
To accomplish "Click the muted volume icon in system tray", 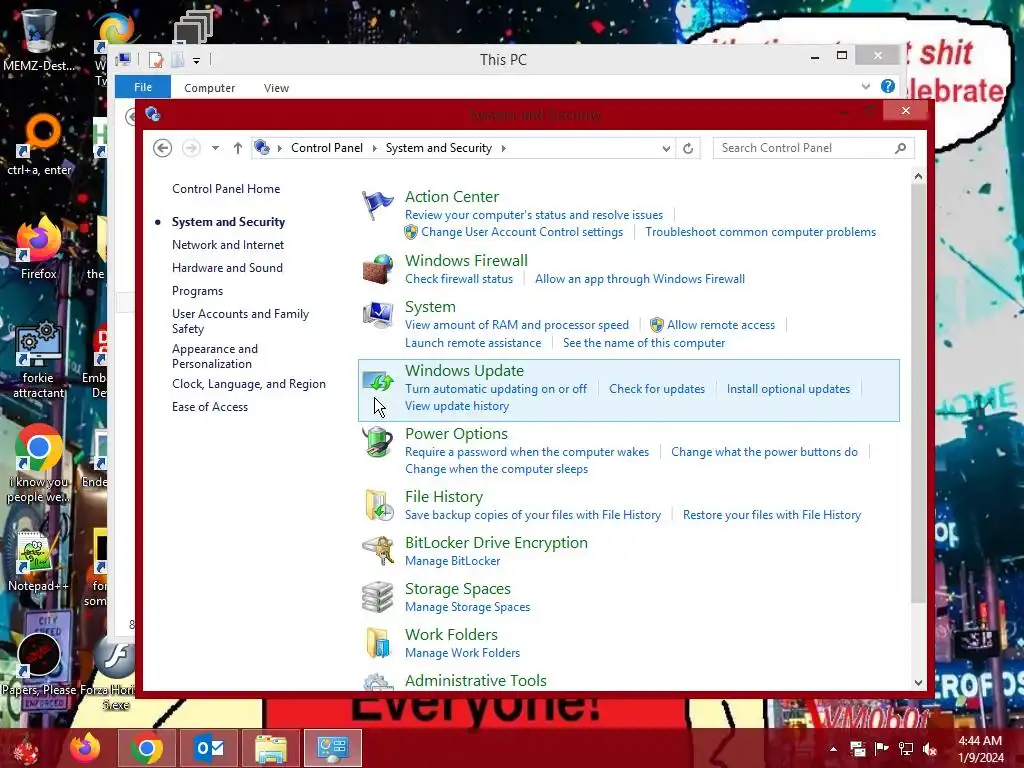I will 929,749.
